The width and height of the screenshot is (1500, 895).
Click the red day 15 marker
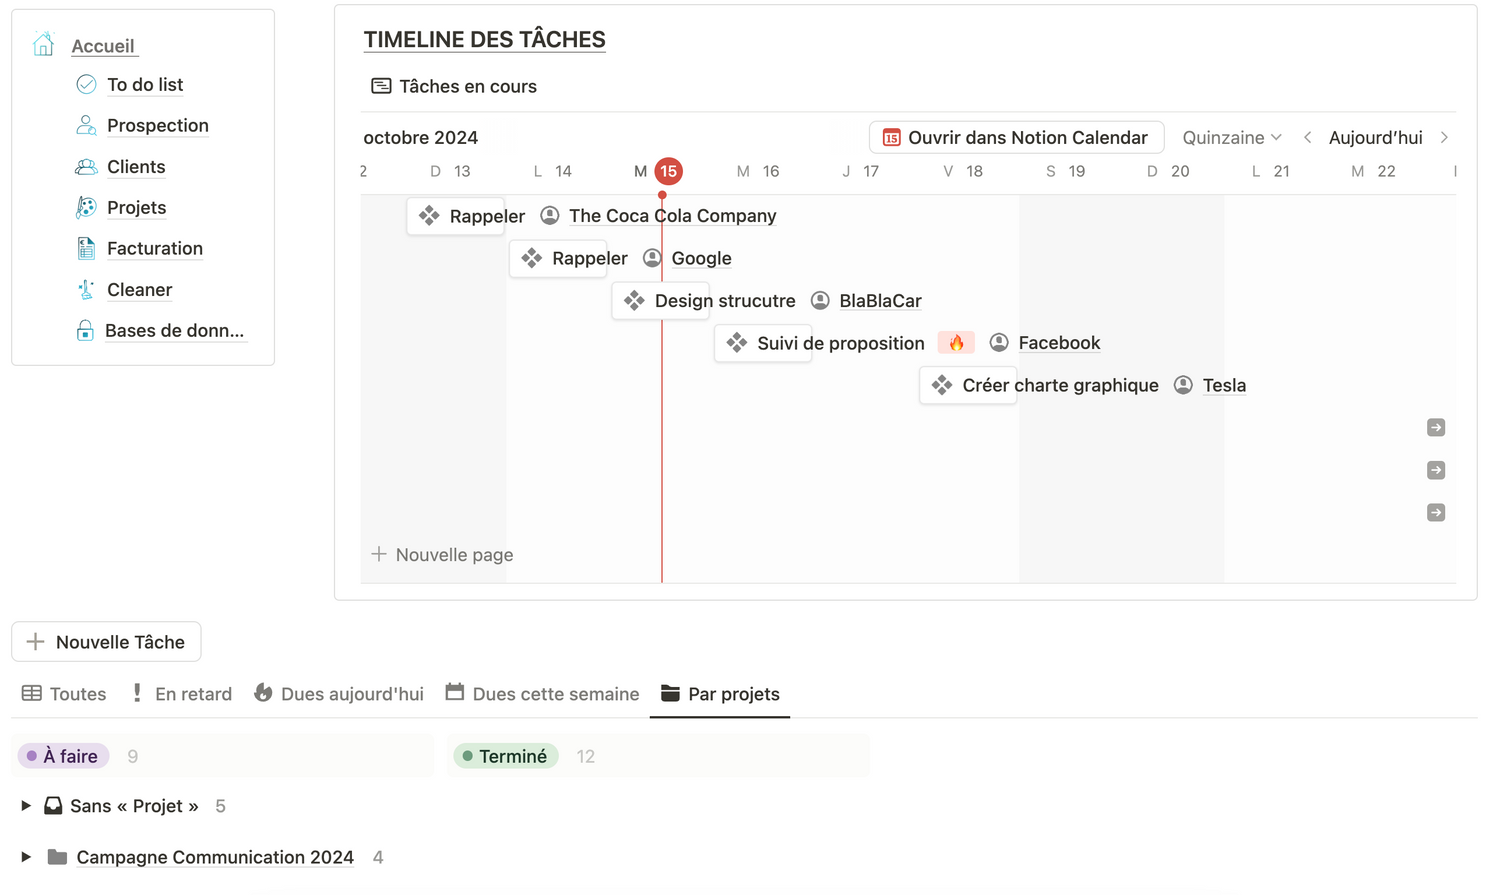[x=668, y=171]
